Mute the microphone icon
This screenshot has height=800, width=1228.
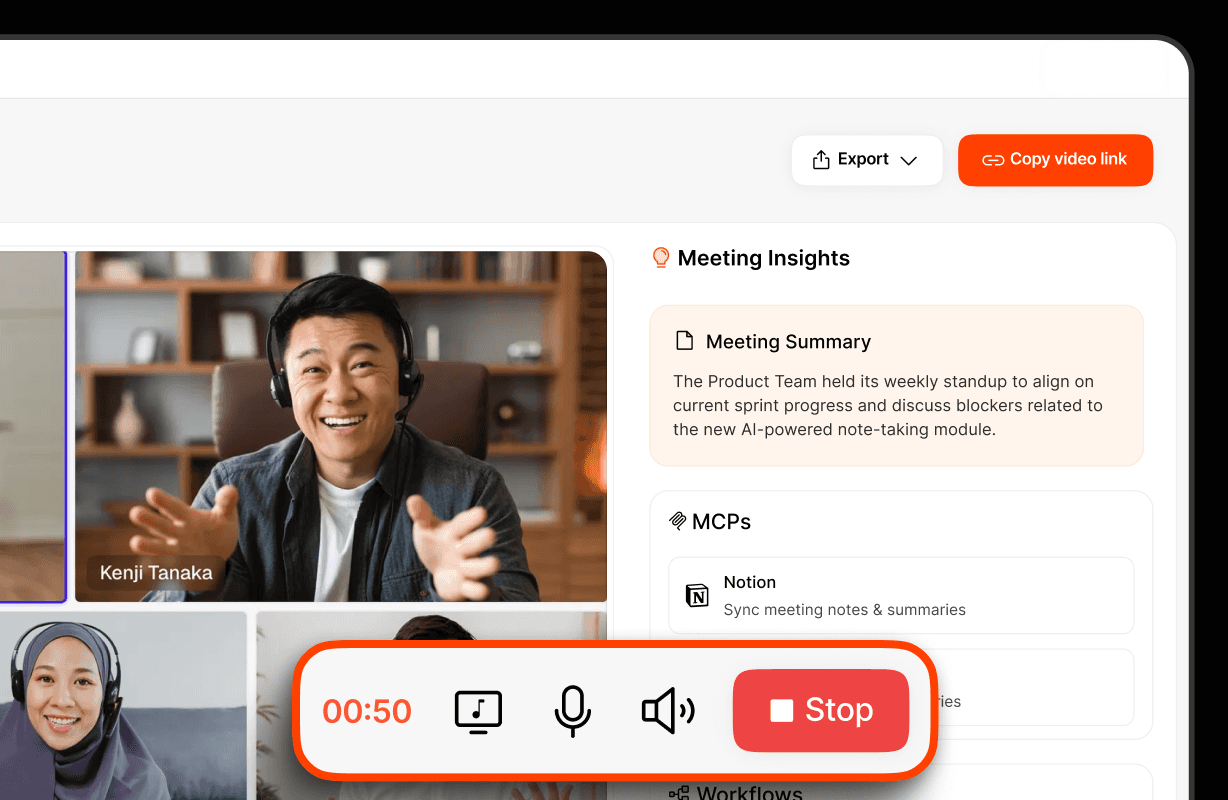coord(572,711)
